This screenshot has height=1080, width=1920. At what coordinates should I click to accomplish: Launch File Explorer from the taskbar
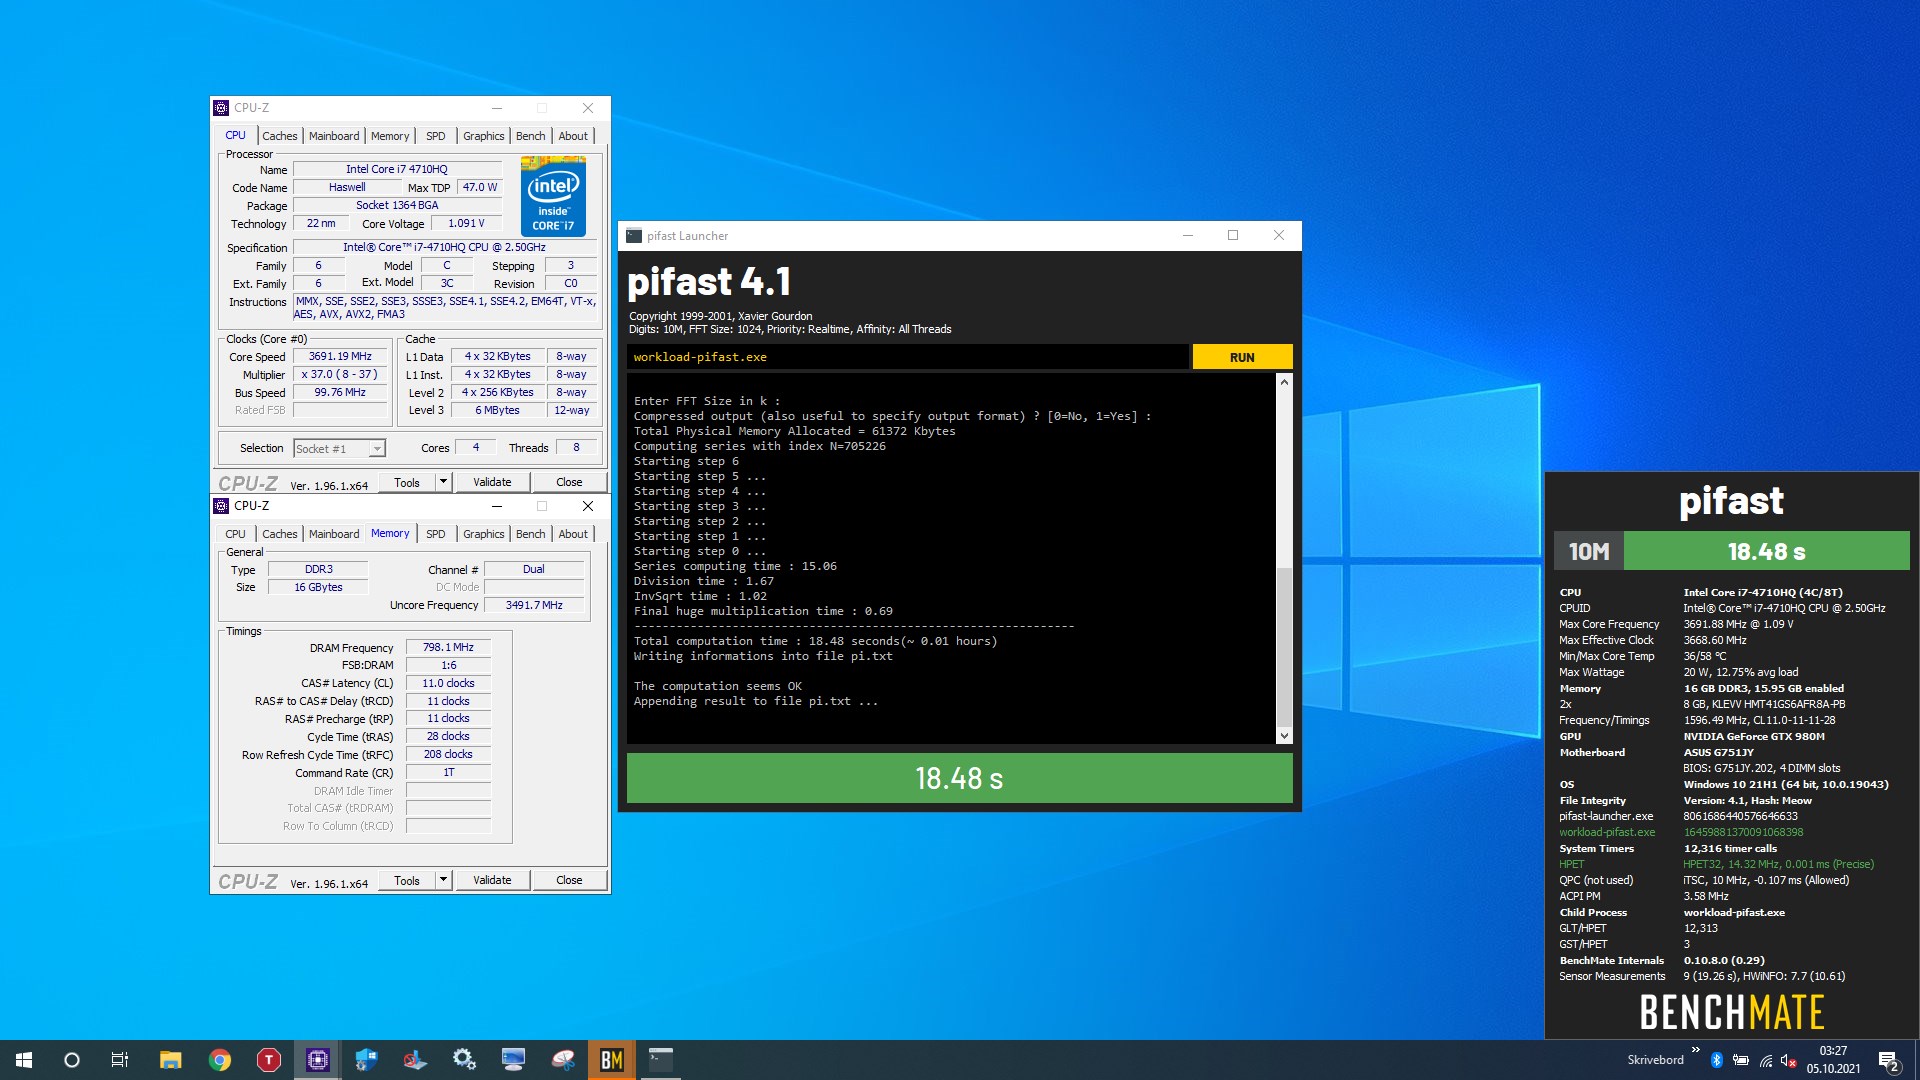pyautogui.click(x=171, y=1060)
